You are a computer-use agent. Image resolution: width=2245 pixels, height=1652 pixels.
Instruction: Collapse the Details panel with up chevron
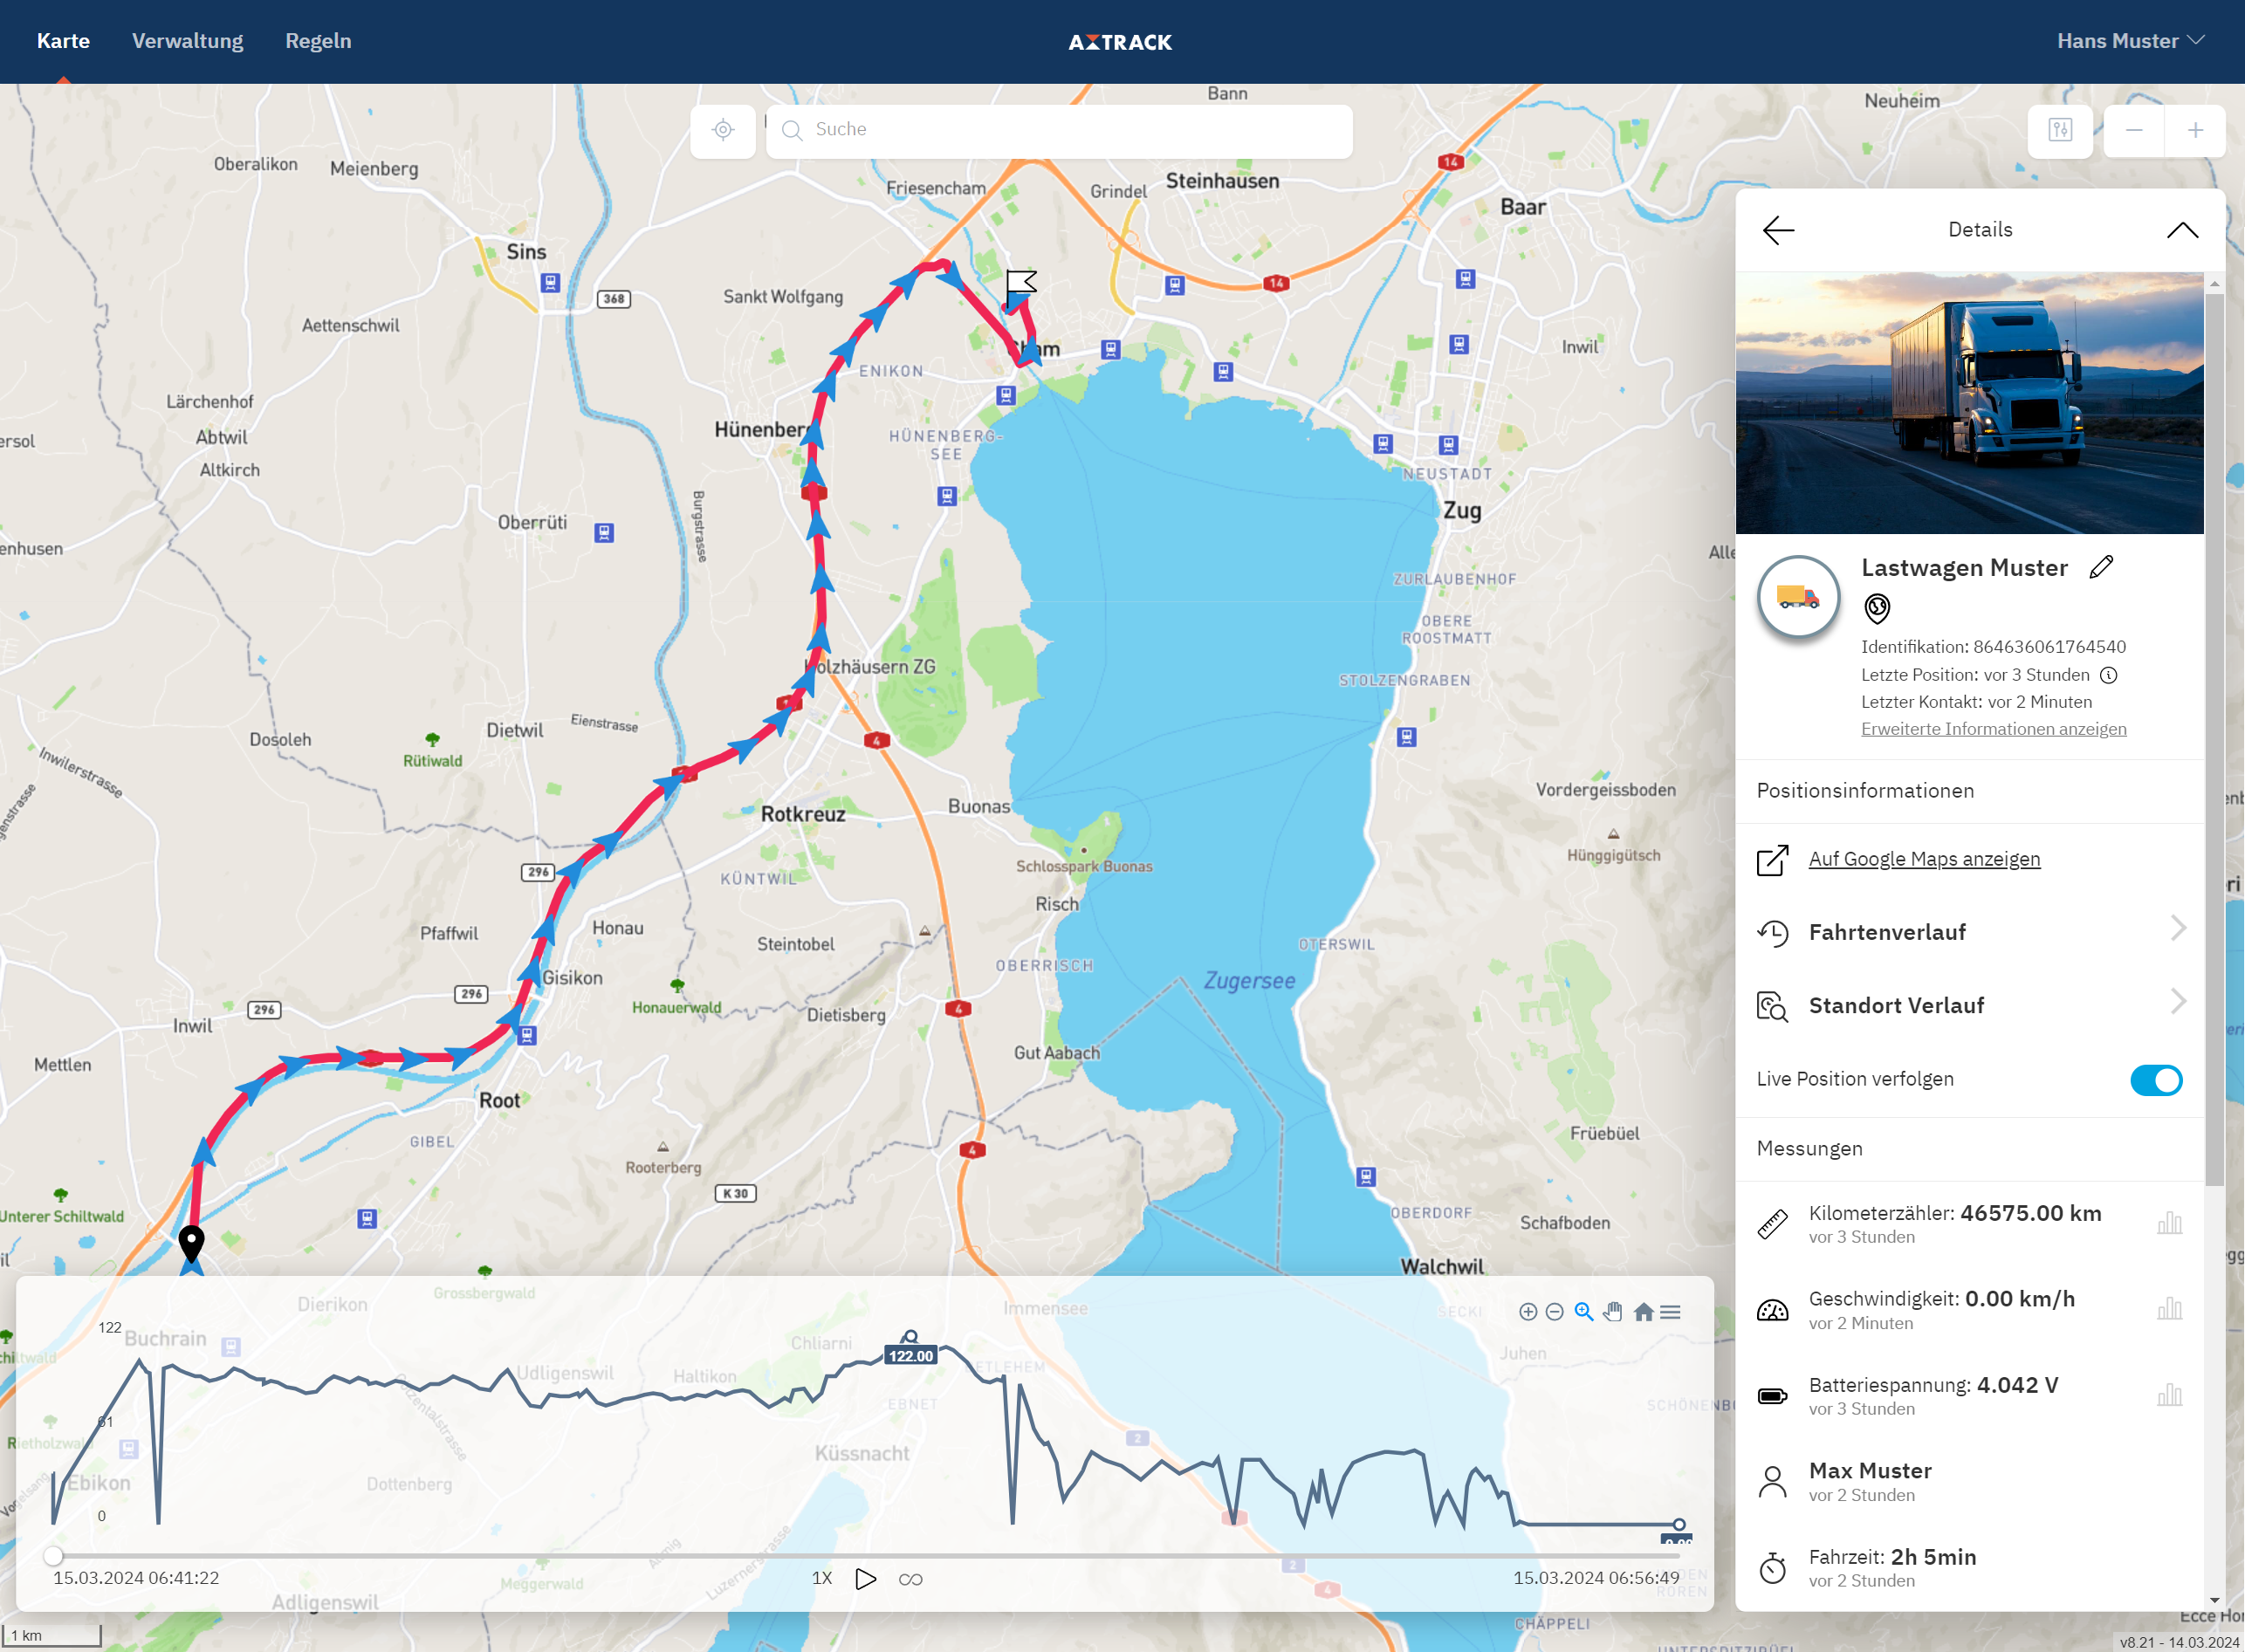click(x=2182, y=230)
